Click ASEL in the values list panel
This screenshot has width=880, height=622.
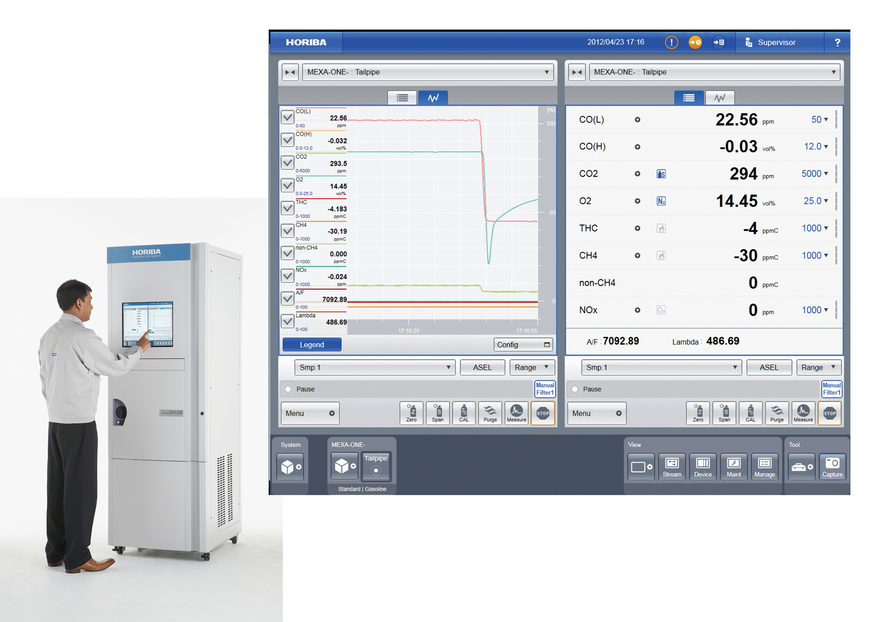(x=769, y=368)
